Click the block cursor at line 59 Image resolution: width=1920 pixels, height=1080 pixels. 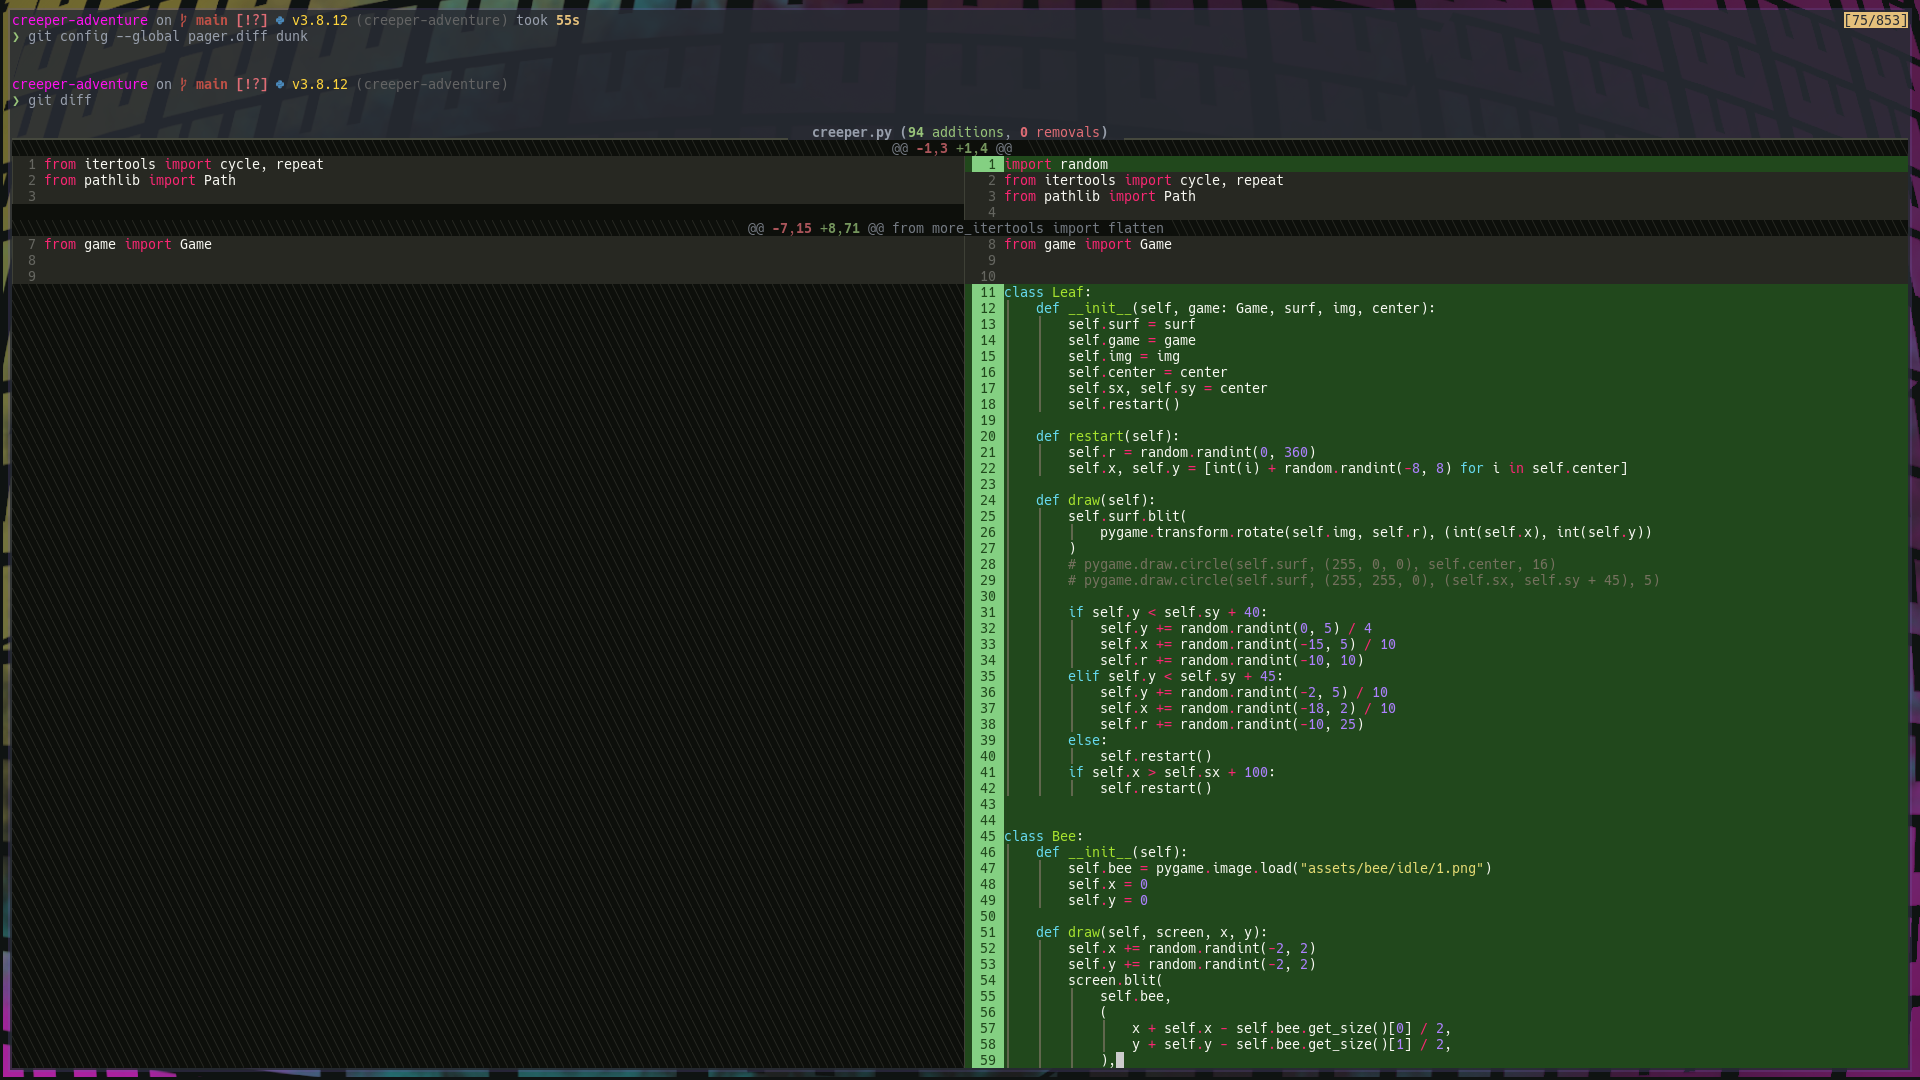pyautogui.click(x=1120, y=1060)
